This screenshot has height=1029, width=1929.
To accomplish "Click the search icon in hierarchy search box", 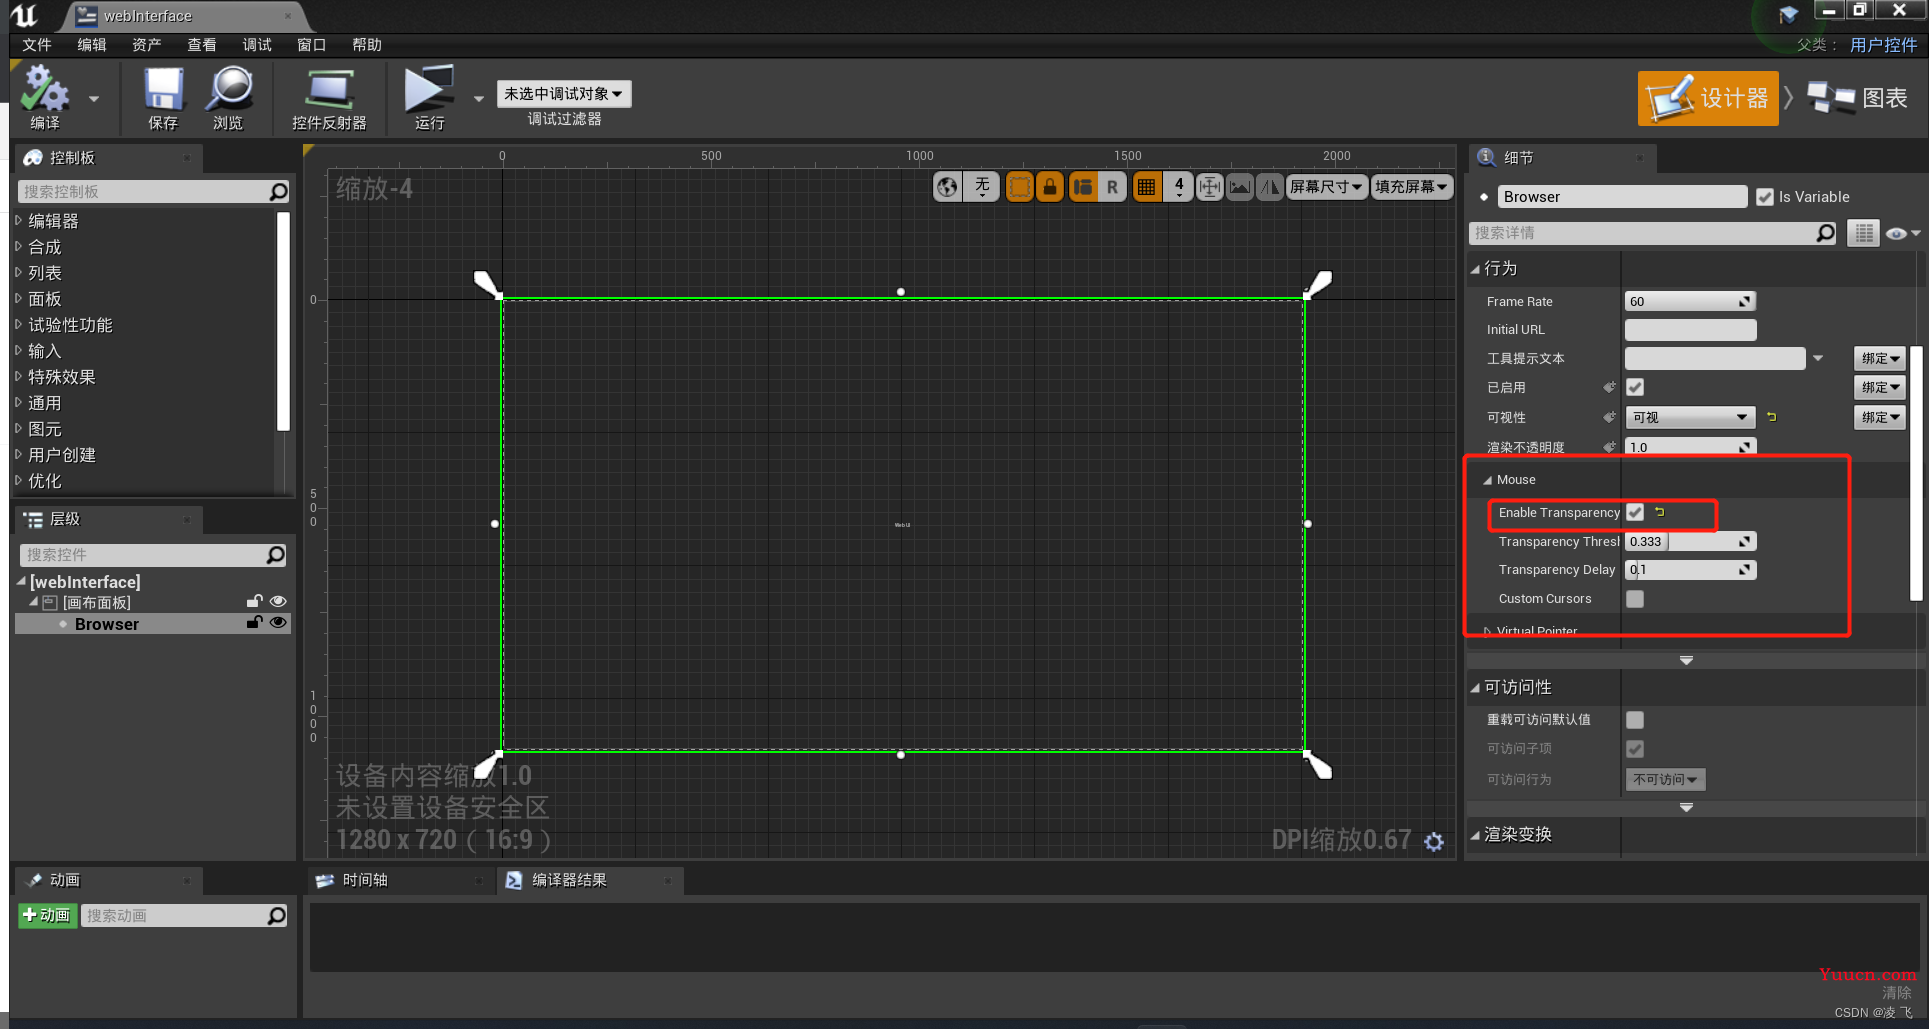I will coord(276,554).
